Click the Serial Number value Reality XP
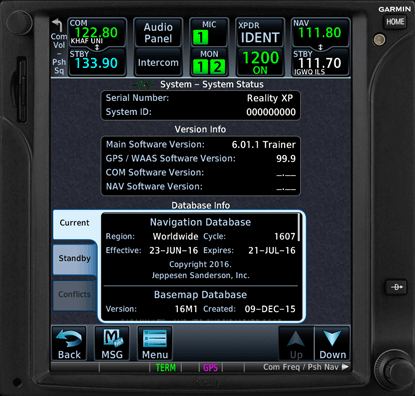415x396 pixels. 270,98
